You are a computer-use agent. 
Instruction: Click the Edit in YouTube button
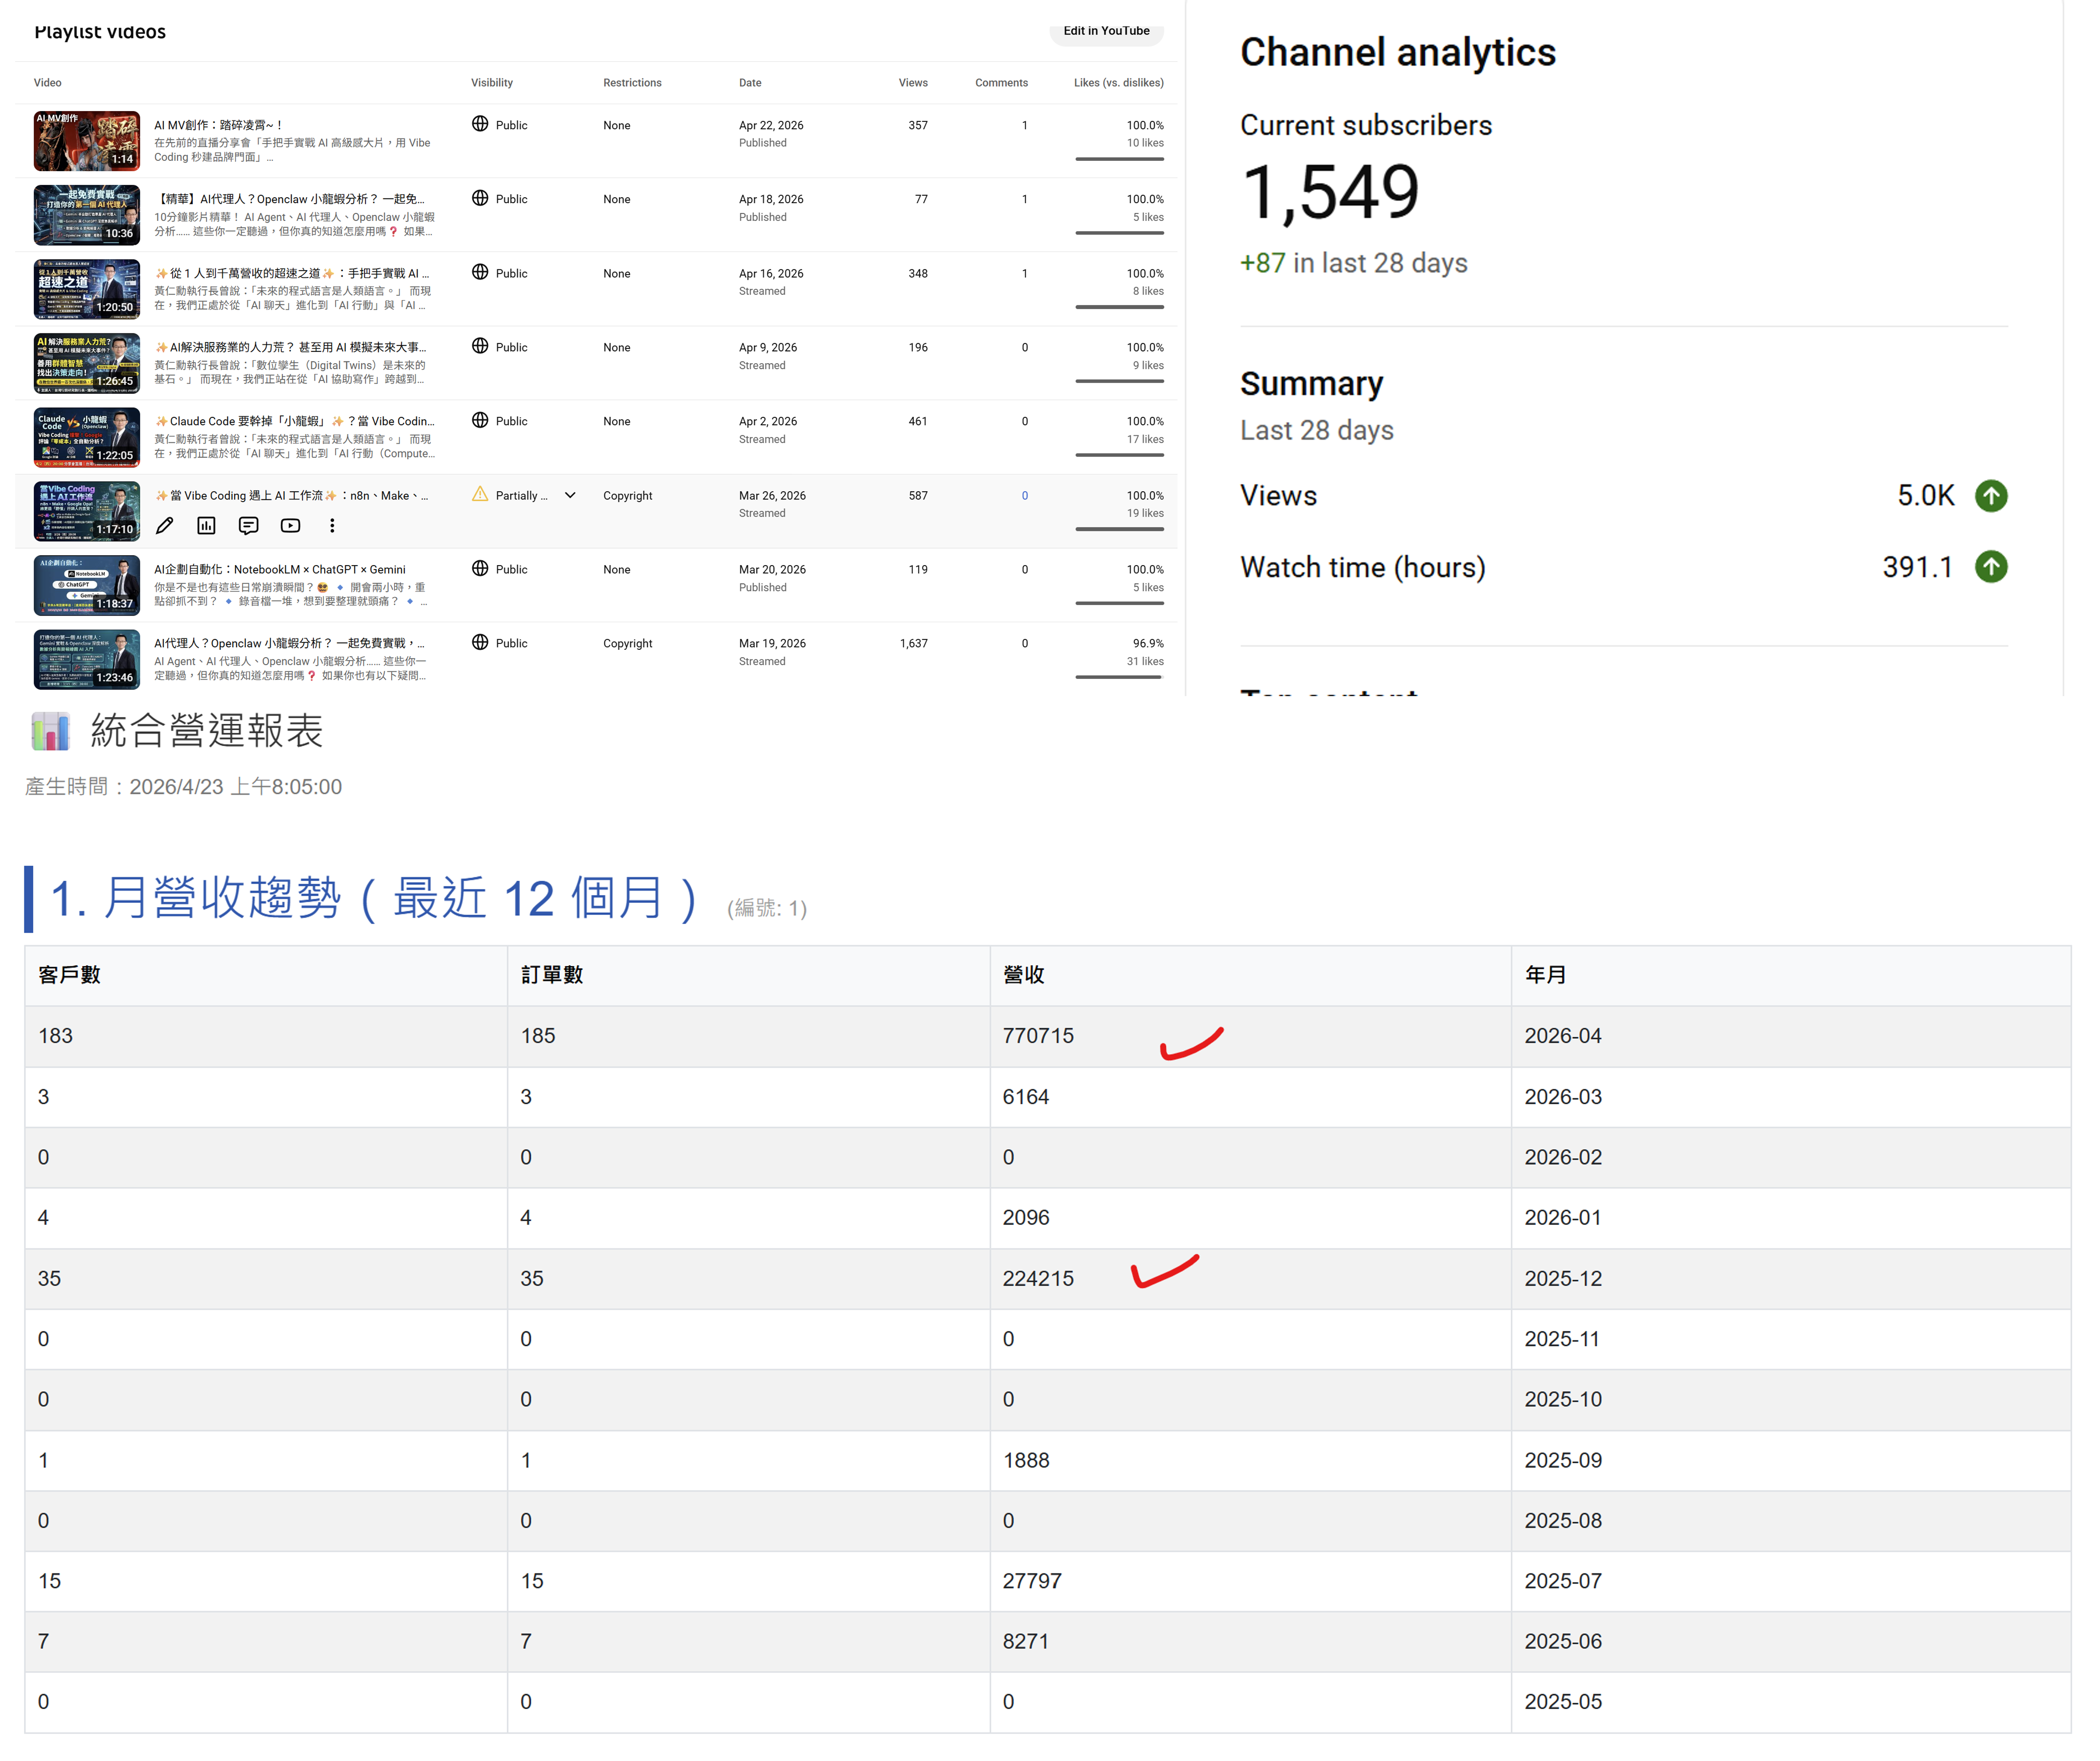point(1107,31)
